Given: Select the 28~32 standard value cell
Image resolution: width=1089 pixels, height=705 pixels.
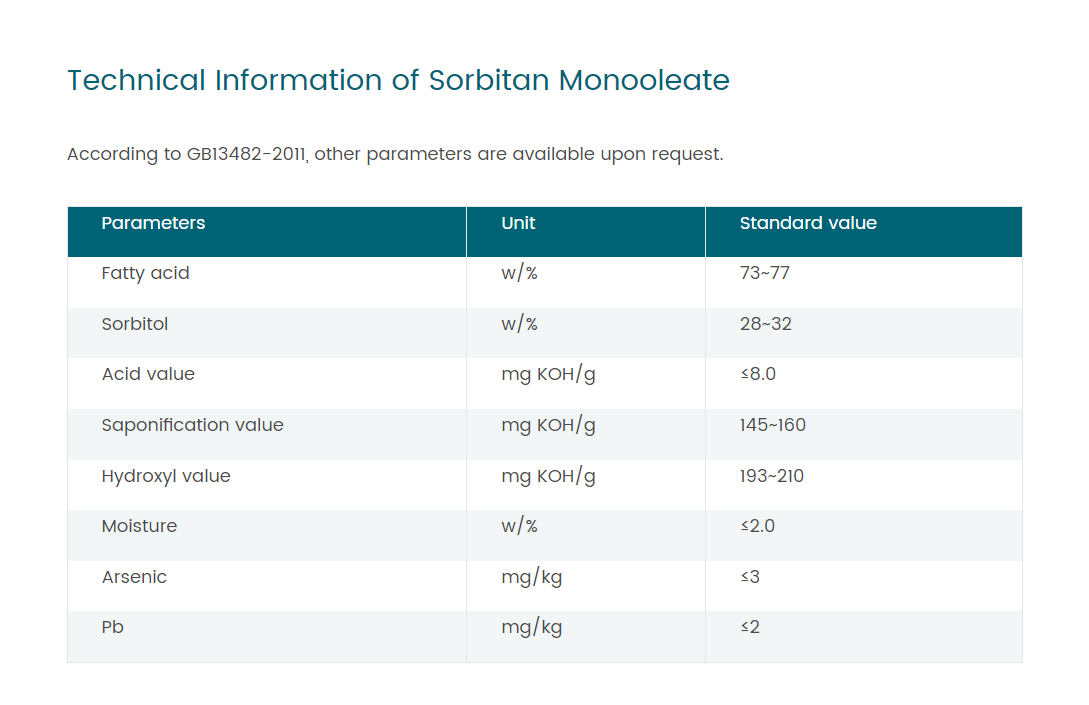Looking at the screenshot, I should tap(766, 324).
